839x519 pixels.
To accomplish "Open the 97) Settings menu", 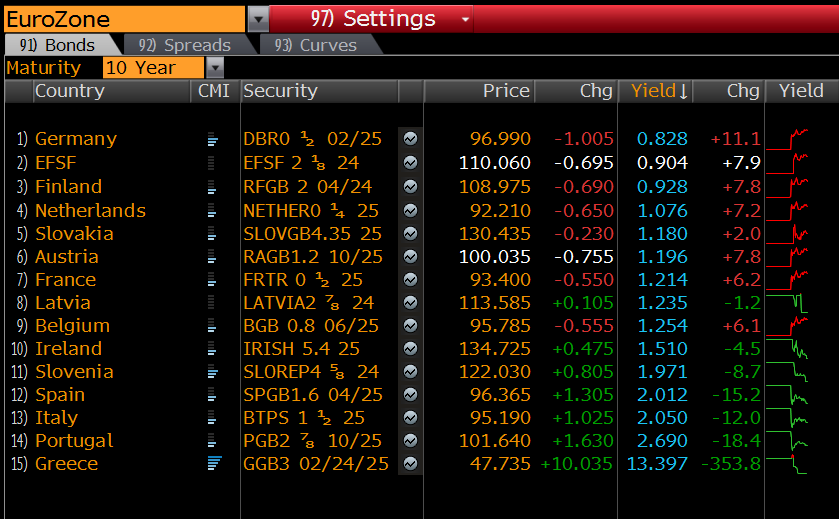I will point(371,19).
